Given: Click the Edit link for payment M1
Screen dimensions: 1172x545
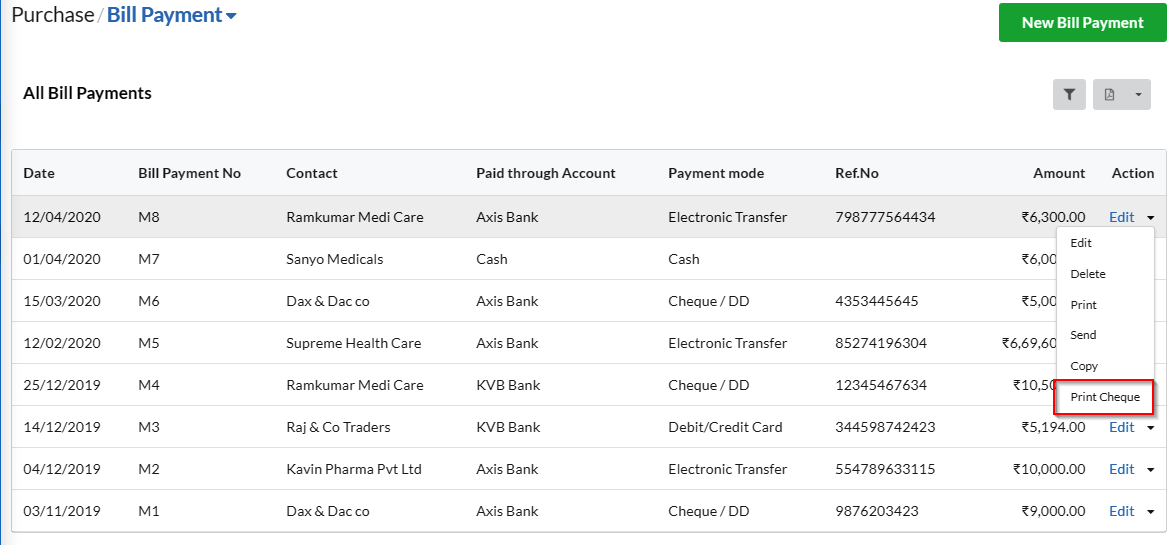Looking at the screenshot, I should coord(1121,511).
